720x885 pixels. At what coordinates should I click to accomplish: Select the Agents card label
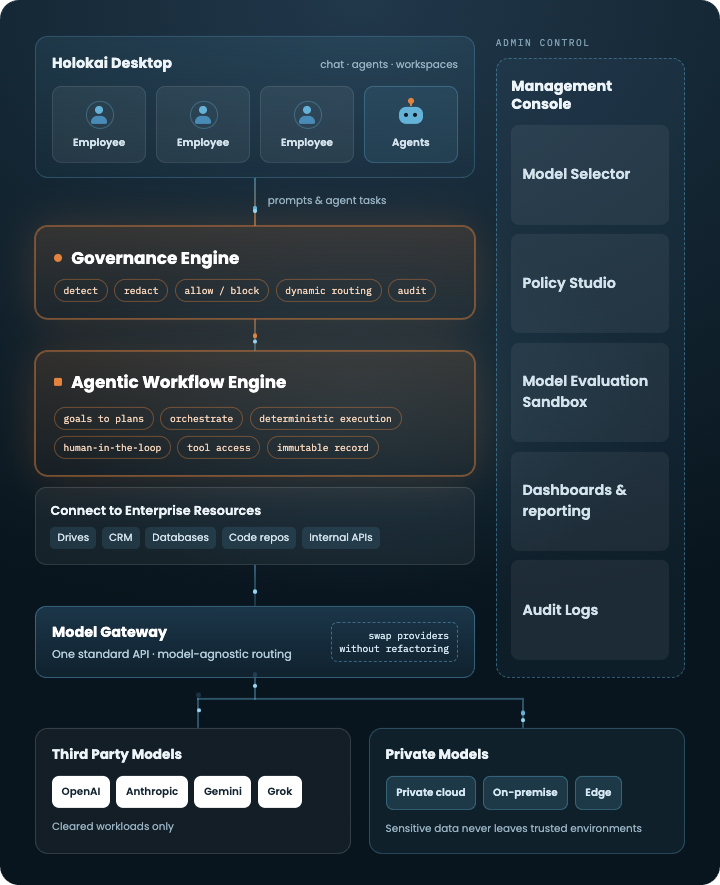click(x=411, y=142)
